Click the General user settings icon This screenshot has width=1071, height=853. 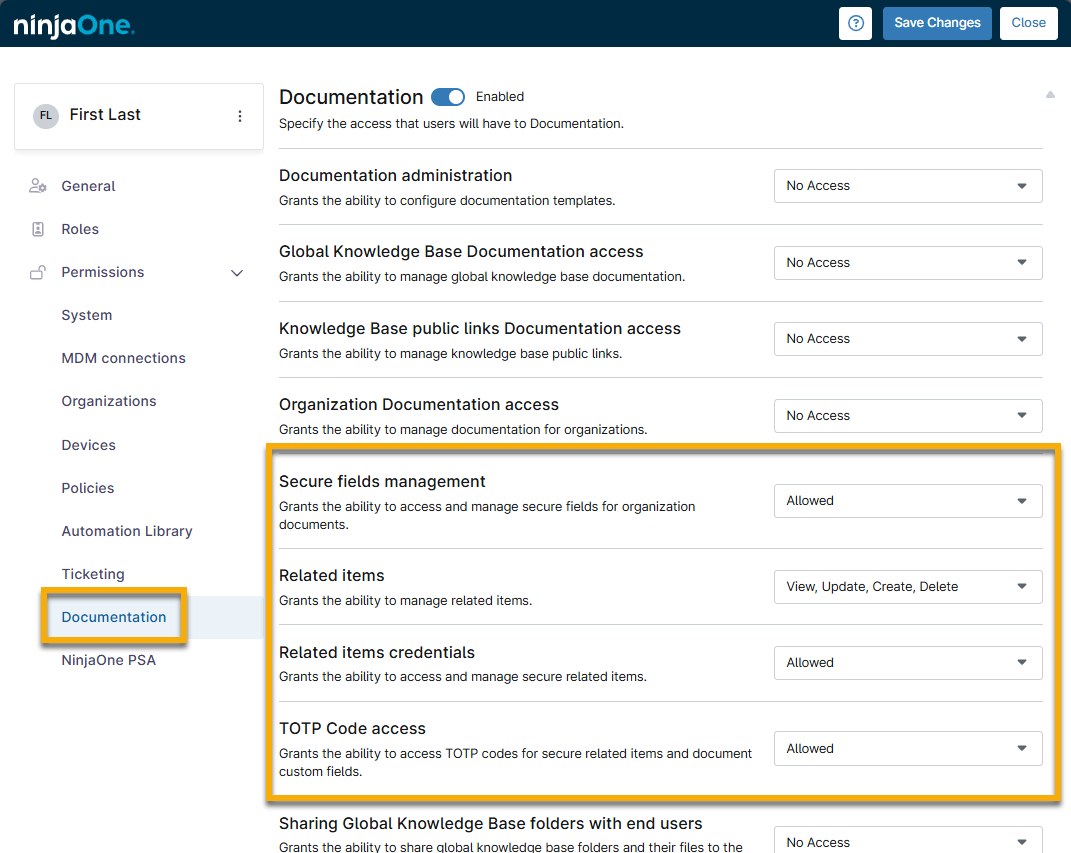(38, 186)
